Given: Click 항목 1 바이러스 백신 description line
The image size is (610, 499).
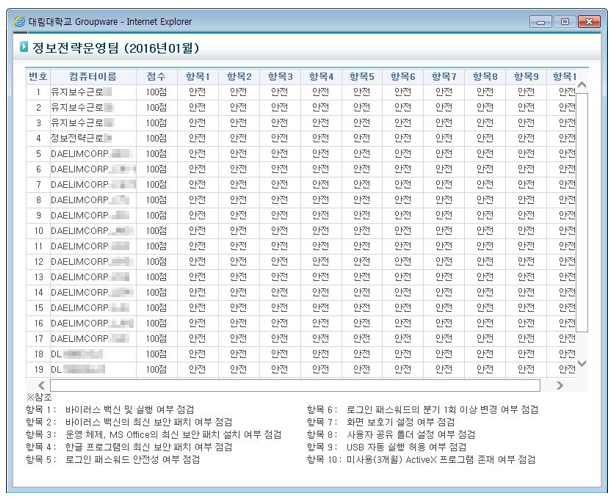Looking at the screenshot, I should tap(110, 410).
